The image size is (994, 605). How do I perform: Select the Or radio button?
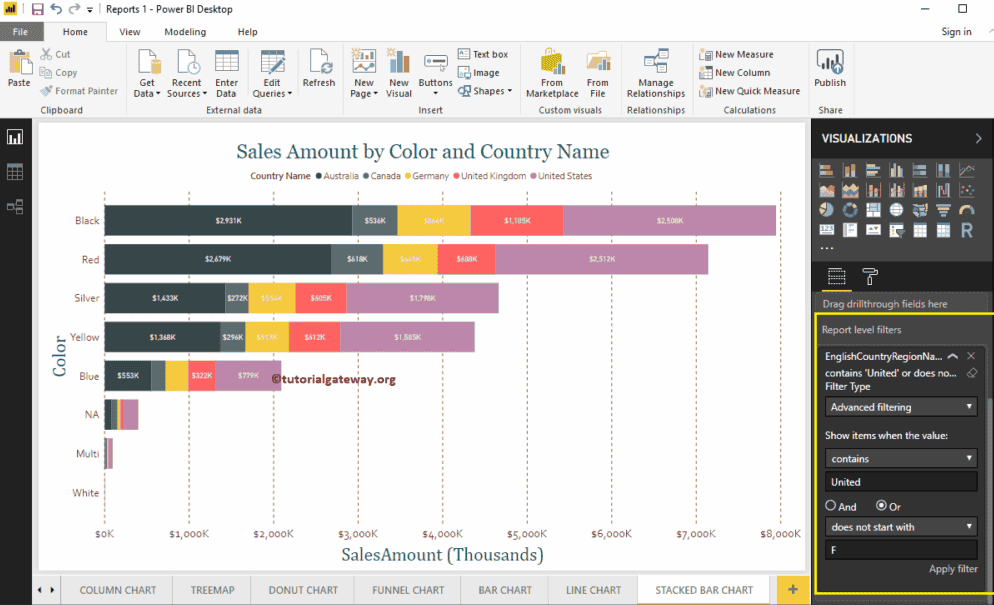pyautogui.click(x=880, y=505)
